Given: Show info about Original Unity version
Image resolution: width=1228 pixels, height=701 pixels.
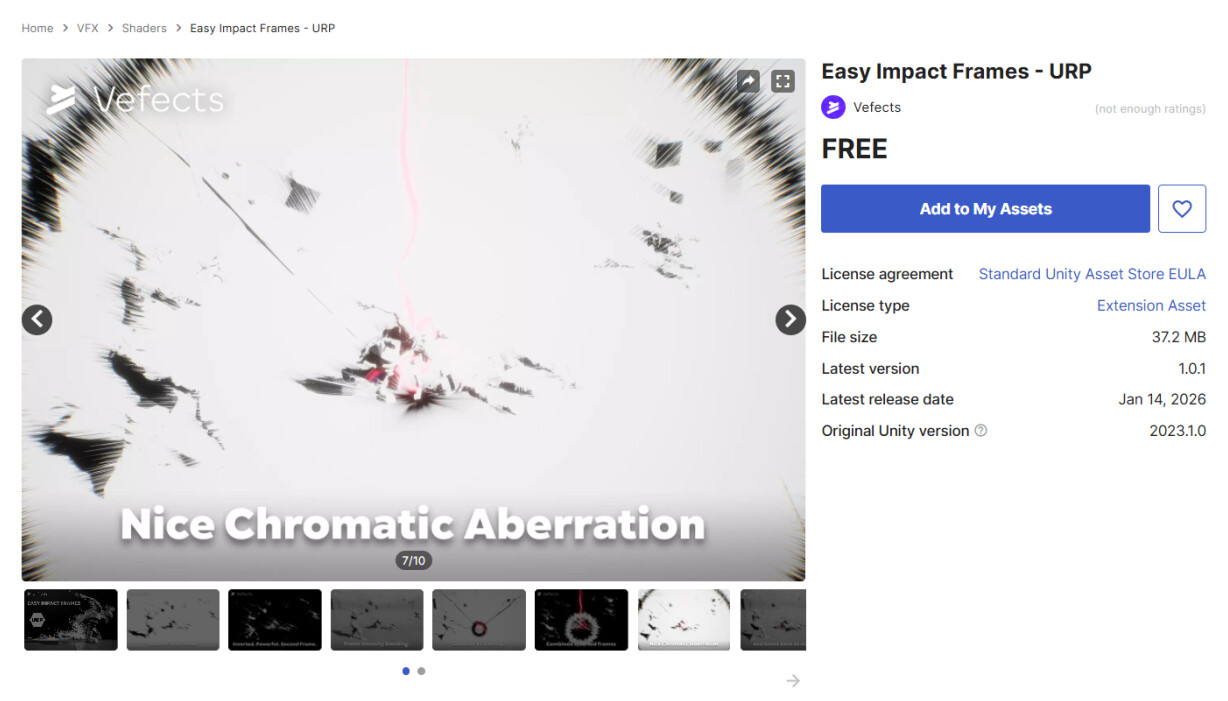Looking at the screenshot, I should click(981, 431).
